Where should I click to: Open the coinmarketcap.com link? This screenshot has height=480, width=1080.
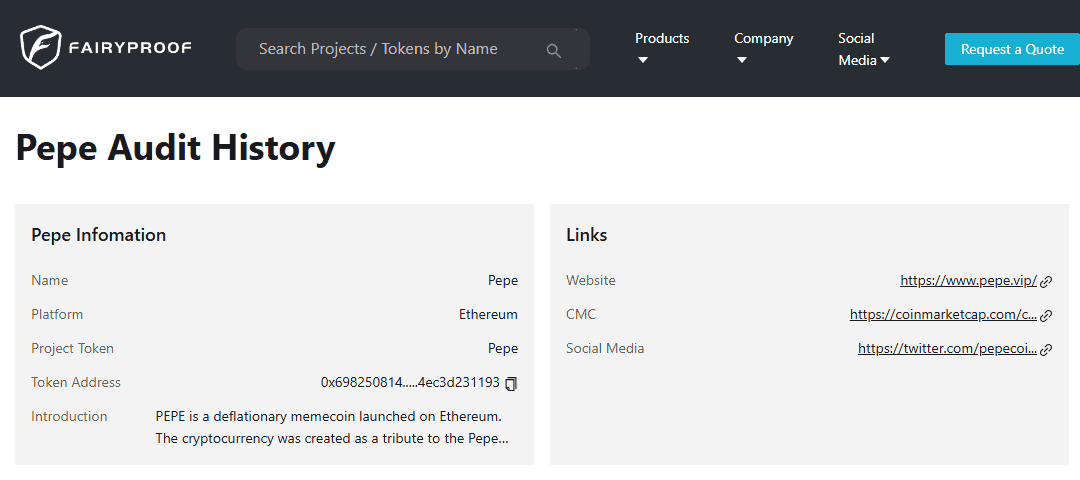click(943, 315)
